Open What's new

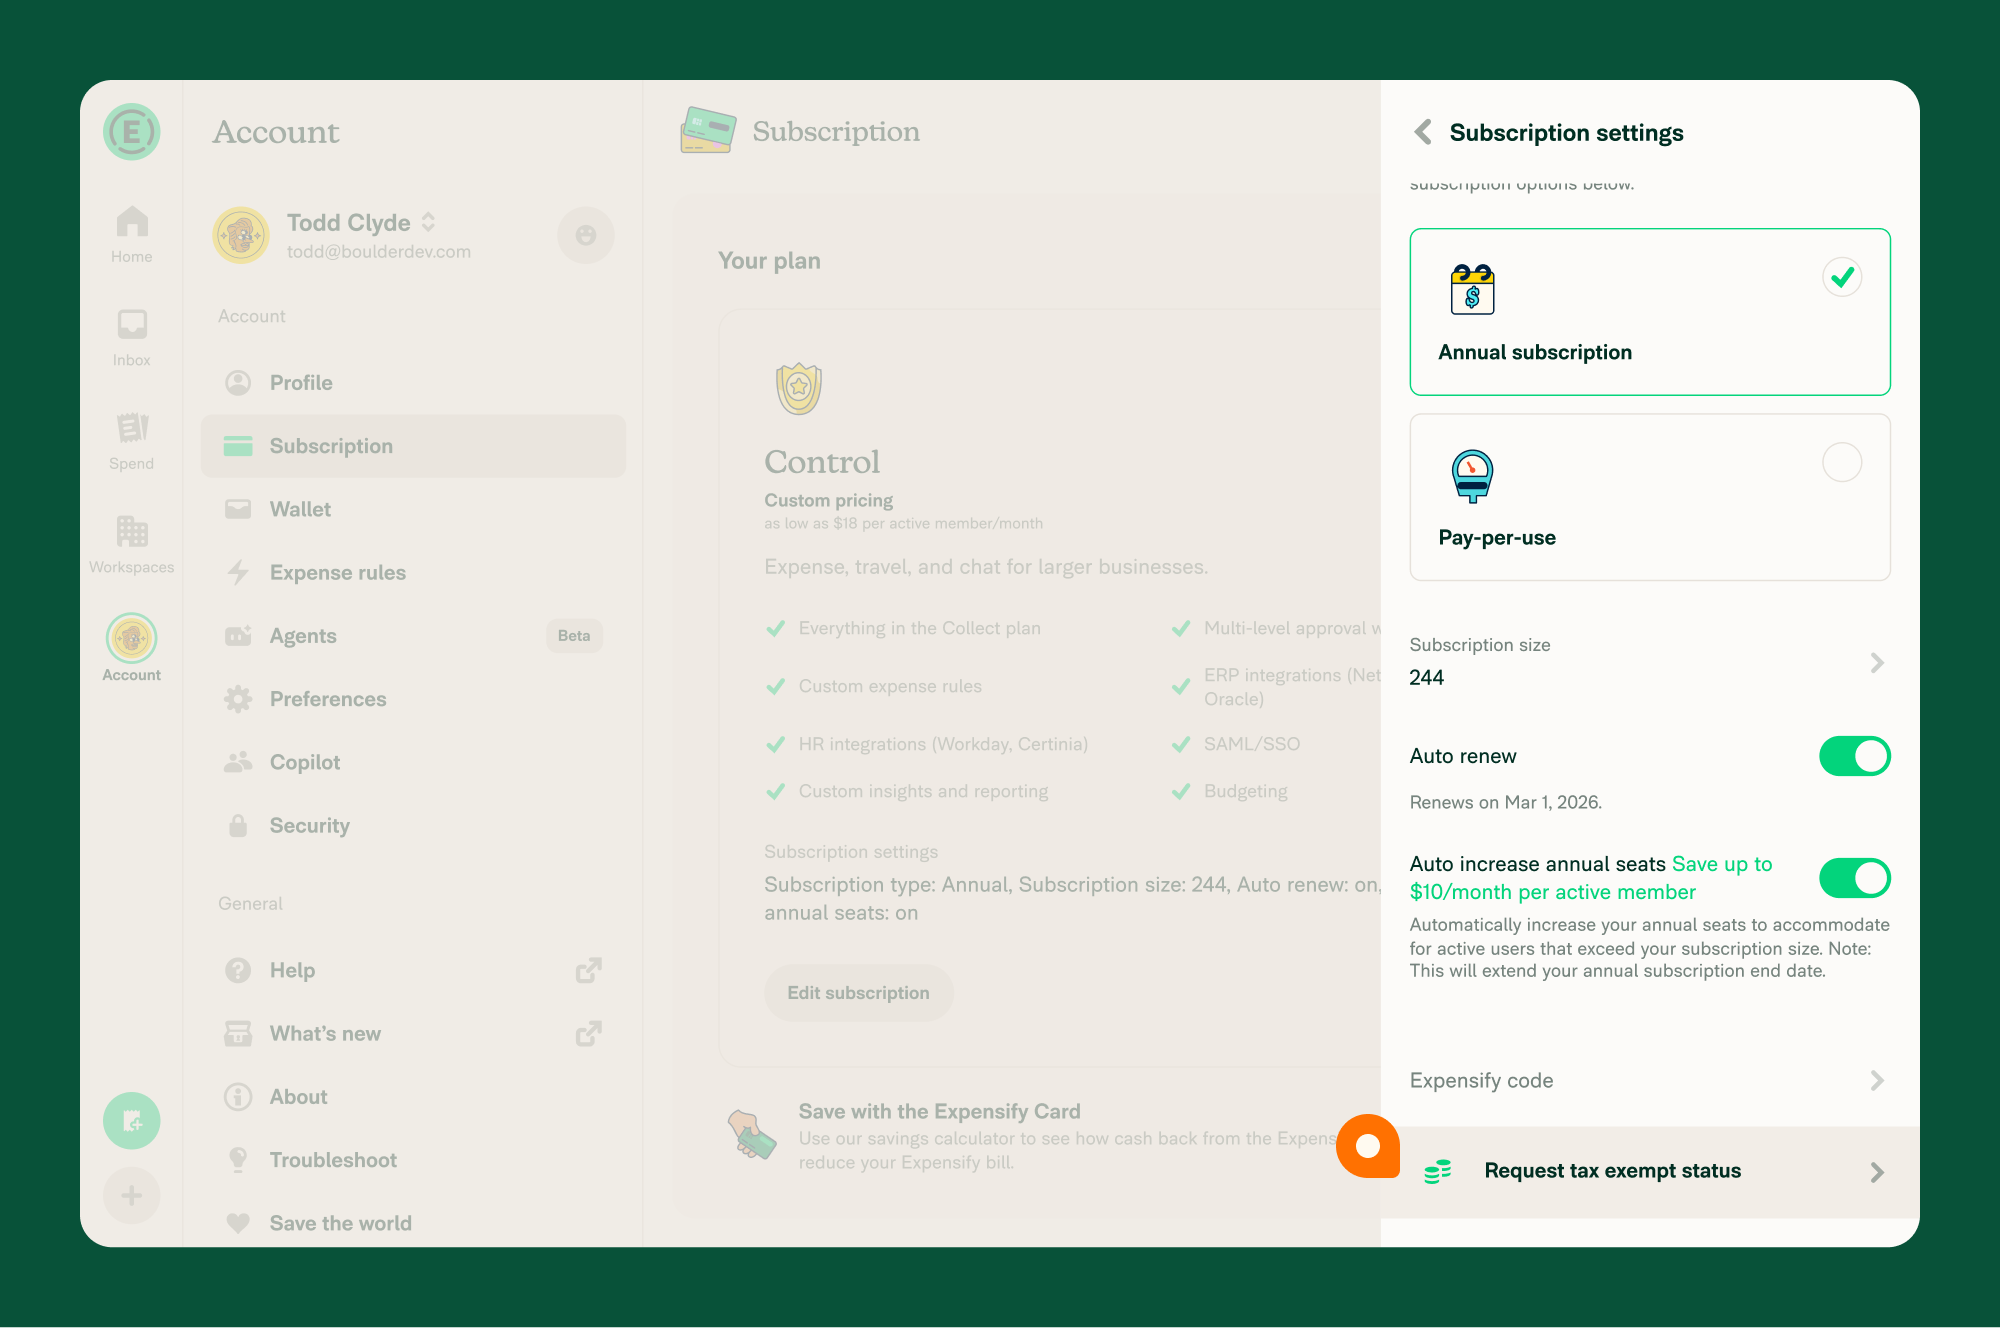click(413, 1033)
